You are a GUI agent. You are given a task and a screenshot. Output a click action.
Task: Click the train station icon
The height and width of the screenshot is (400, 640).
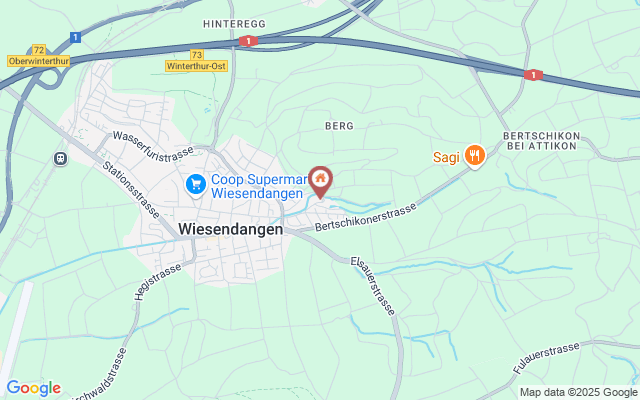60,159
